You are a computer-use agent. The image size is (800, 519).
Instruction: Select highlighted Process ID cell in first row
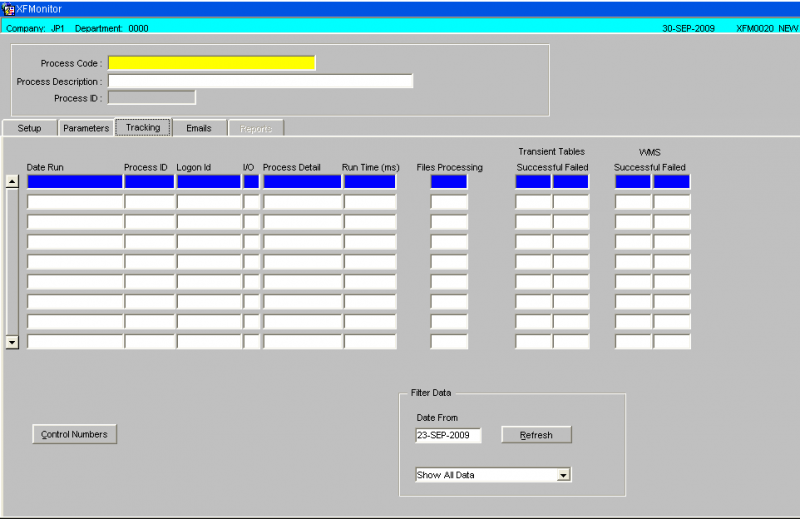[149, 182]
